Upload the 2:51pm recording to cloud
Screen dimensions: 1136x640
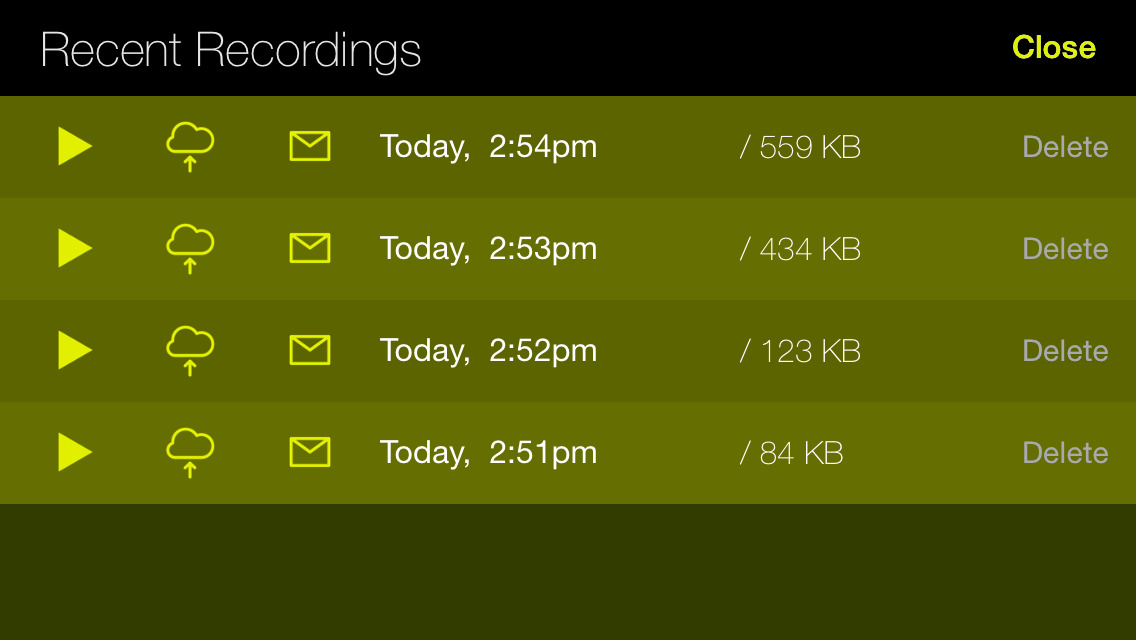190,452
